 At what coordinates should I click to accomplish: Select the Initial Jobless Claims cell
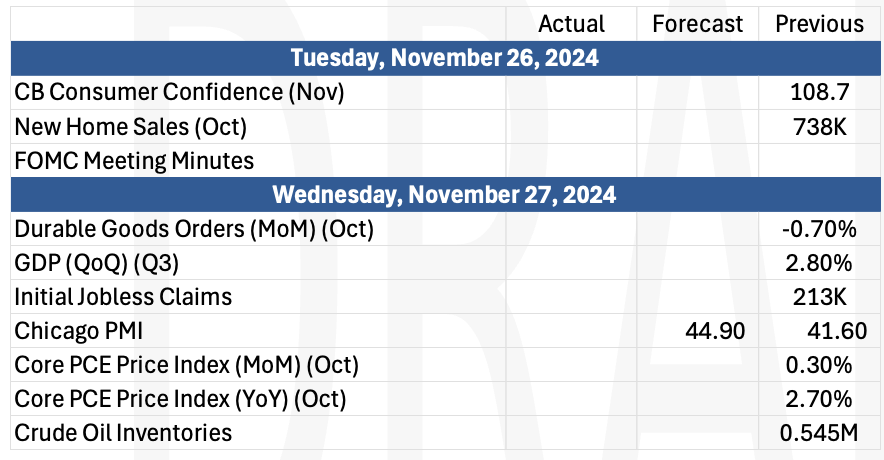tap(258, 297)
